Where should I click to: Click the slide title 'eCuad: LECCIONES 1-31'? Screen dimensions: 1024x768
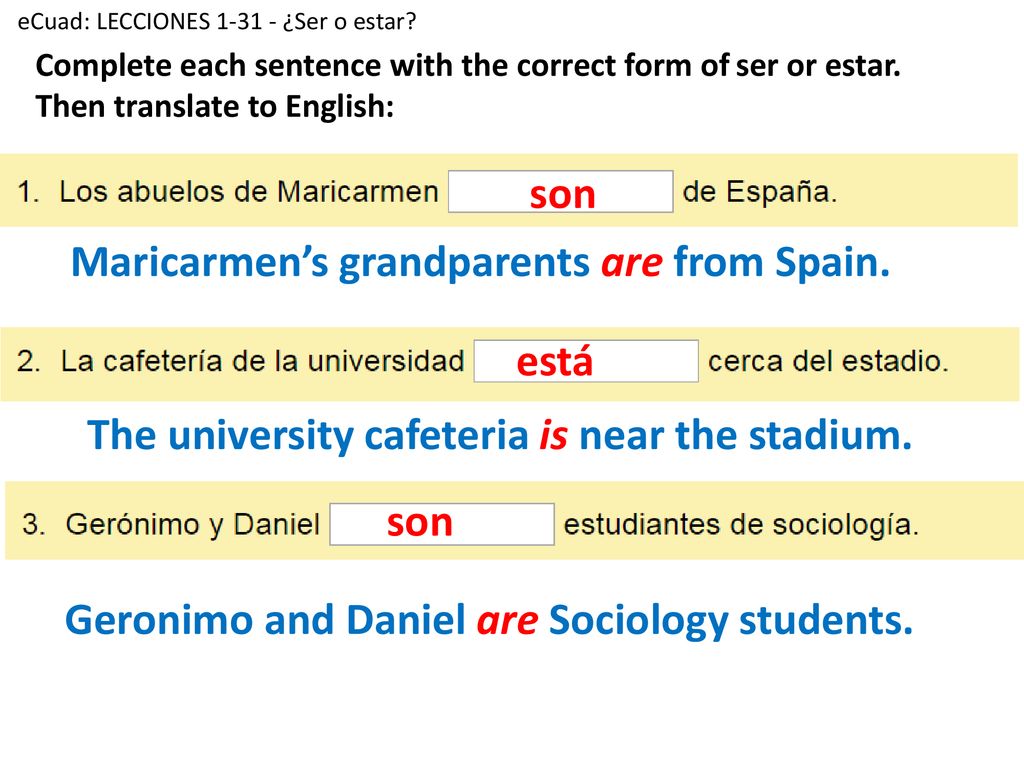tap(139, 22)
